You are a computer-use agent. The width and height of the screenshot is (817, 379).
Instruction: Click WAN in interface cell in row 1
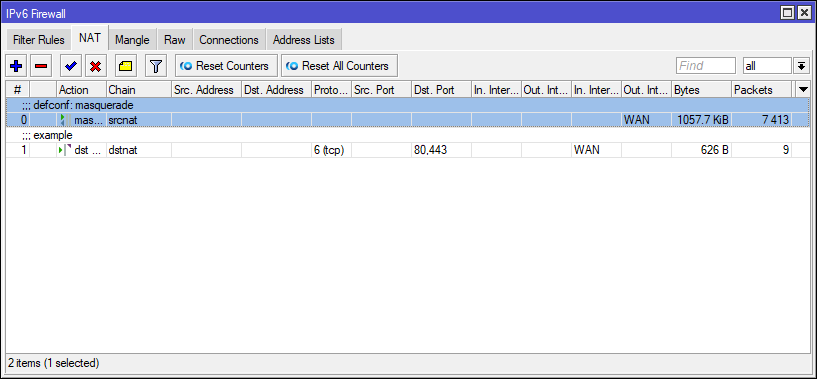596,151
